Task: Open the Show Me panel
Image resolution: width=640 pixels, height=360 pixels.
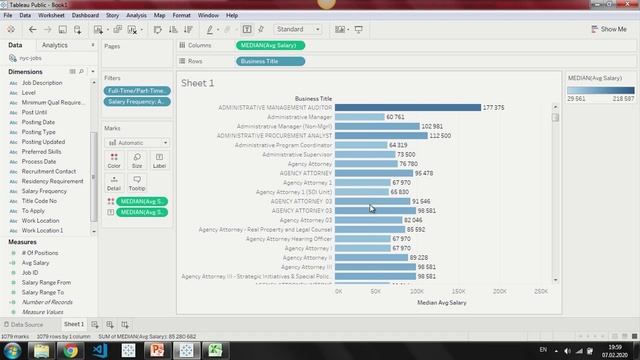Action: click(609, 29)
